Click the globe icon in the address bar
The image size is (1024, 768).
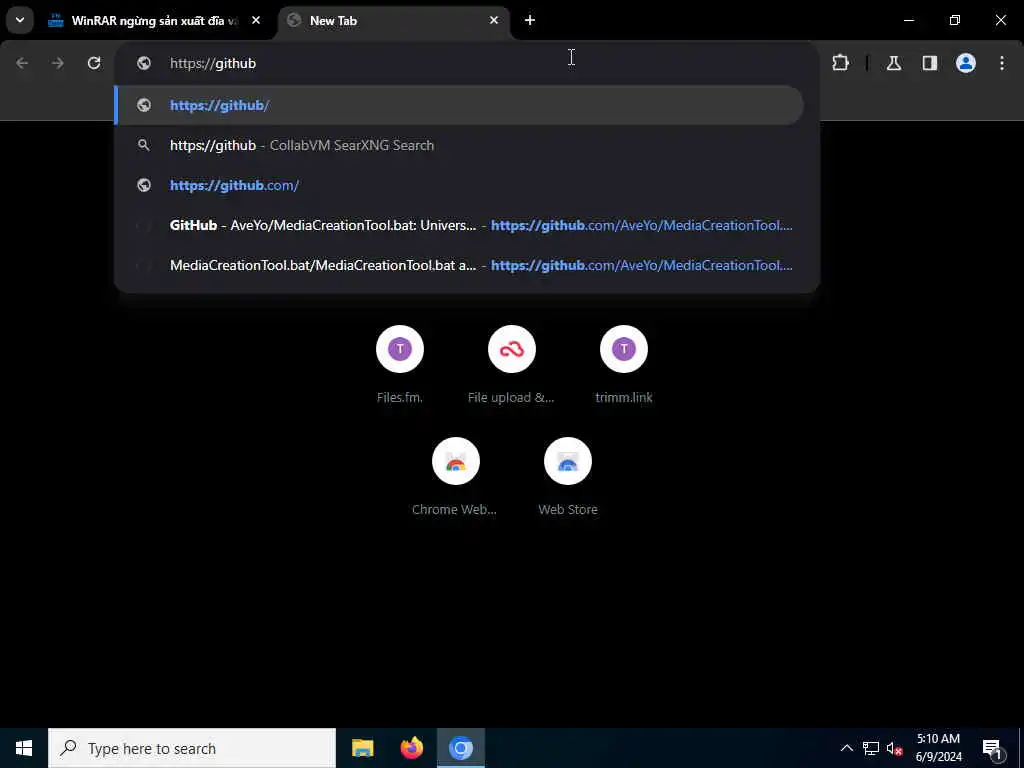(144, 63)
